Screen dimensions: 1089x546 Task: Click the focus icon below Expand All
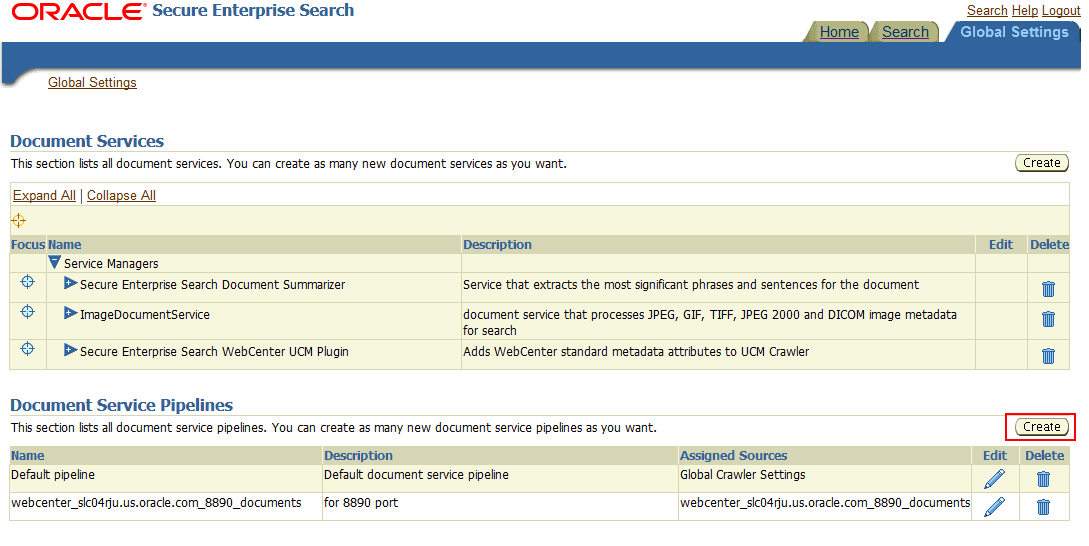pyautogui.click(x=18, y=221)
